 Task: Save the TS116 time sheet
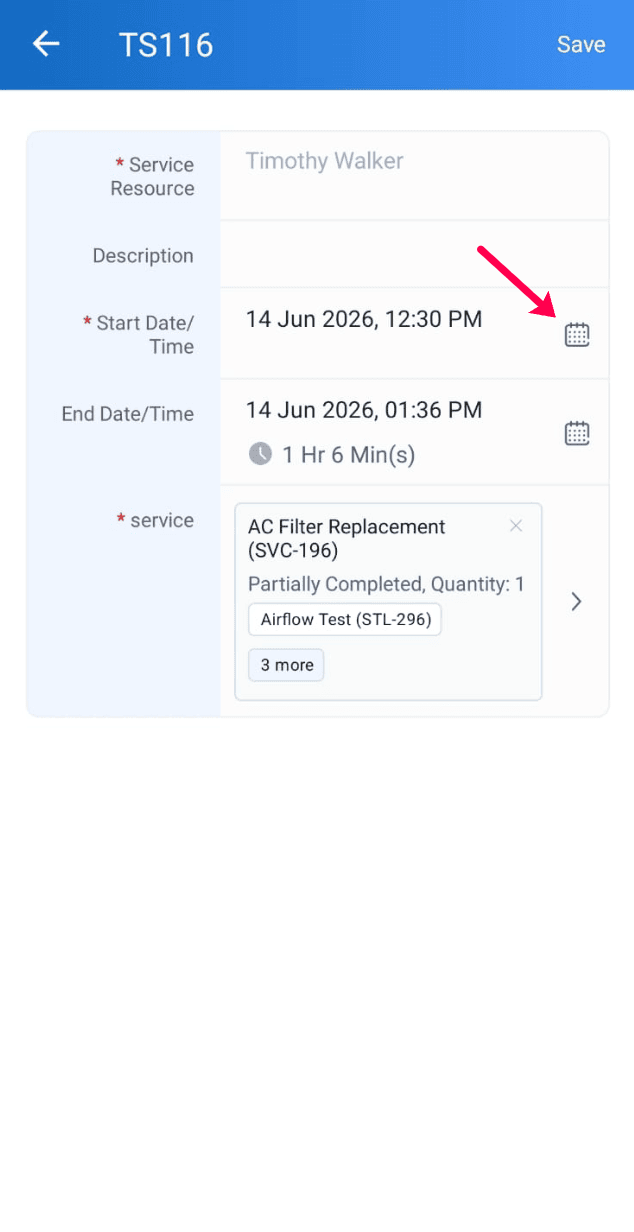tap(581, 45)
